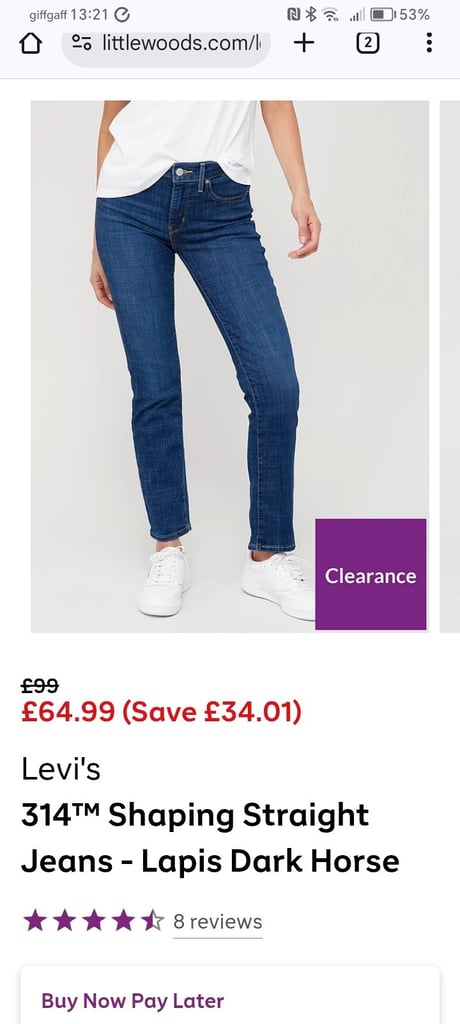Viewport: 460px width, 1024px height.
Task: Tap the NFC status icon
Action: point(294,14)
